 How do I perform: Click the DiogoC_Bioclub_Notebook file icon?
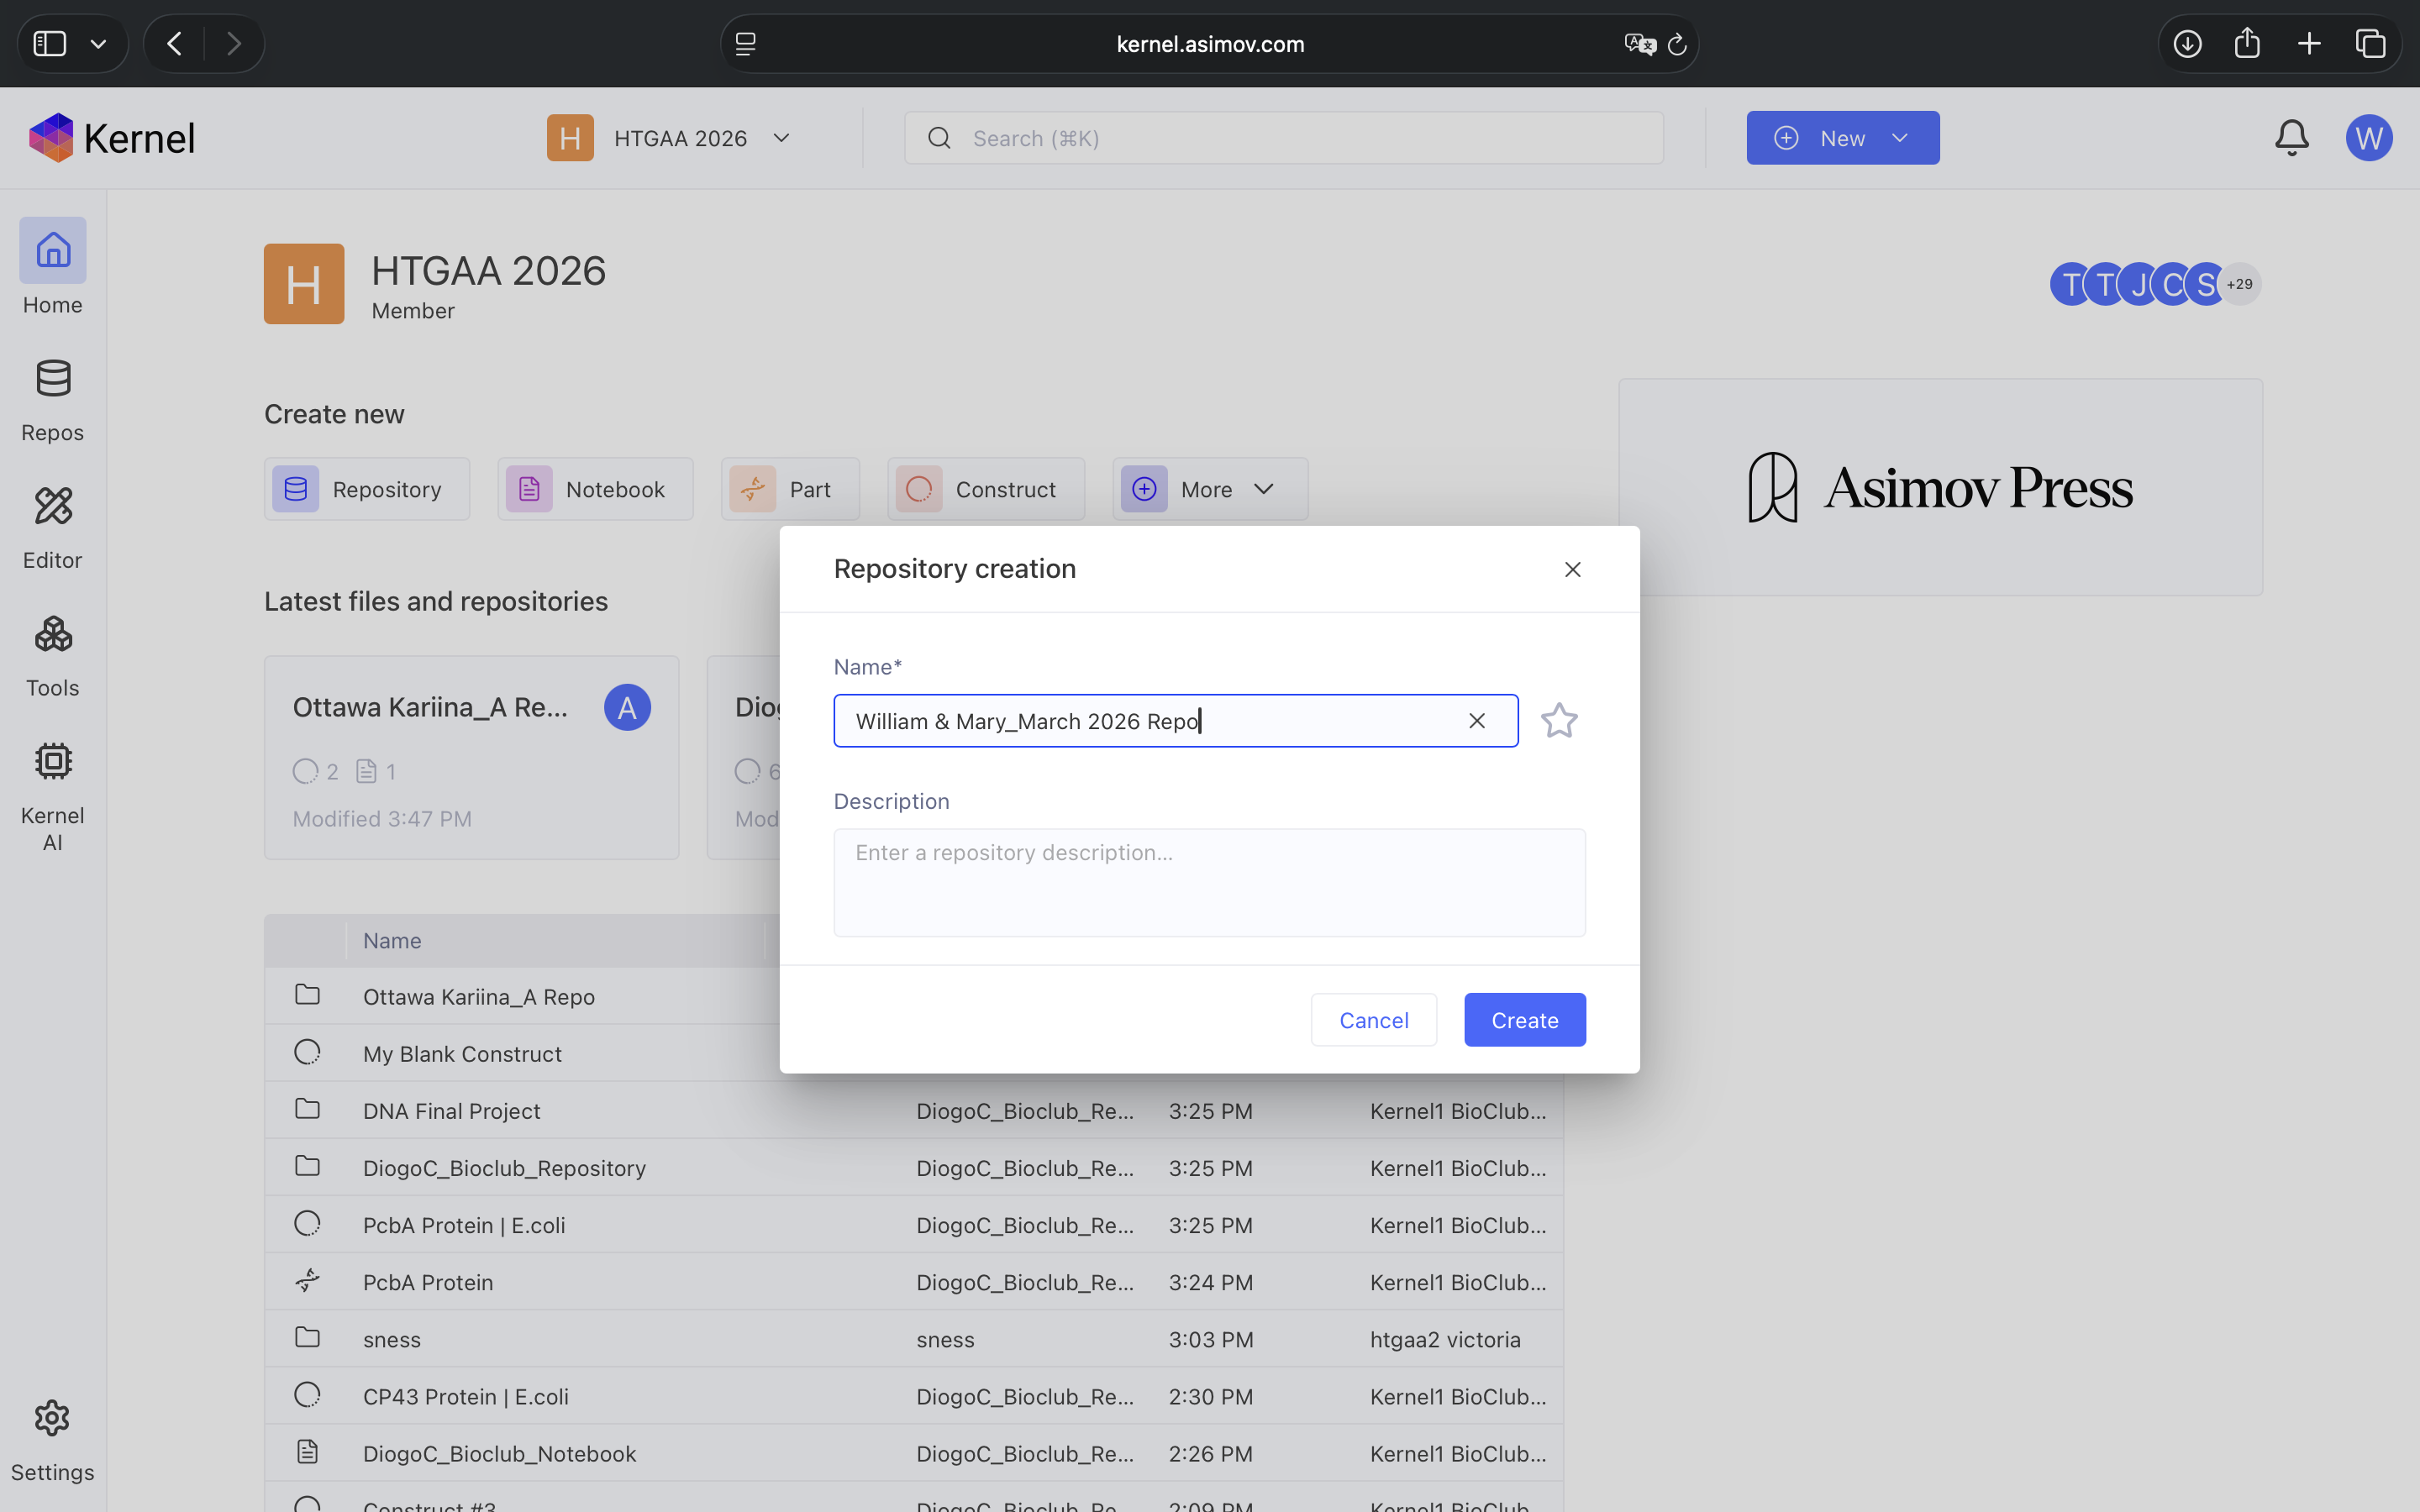(x=308, y=1452)
